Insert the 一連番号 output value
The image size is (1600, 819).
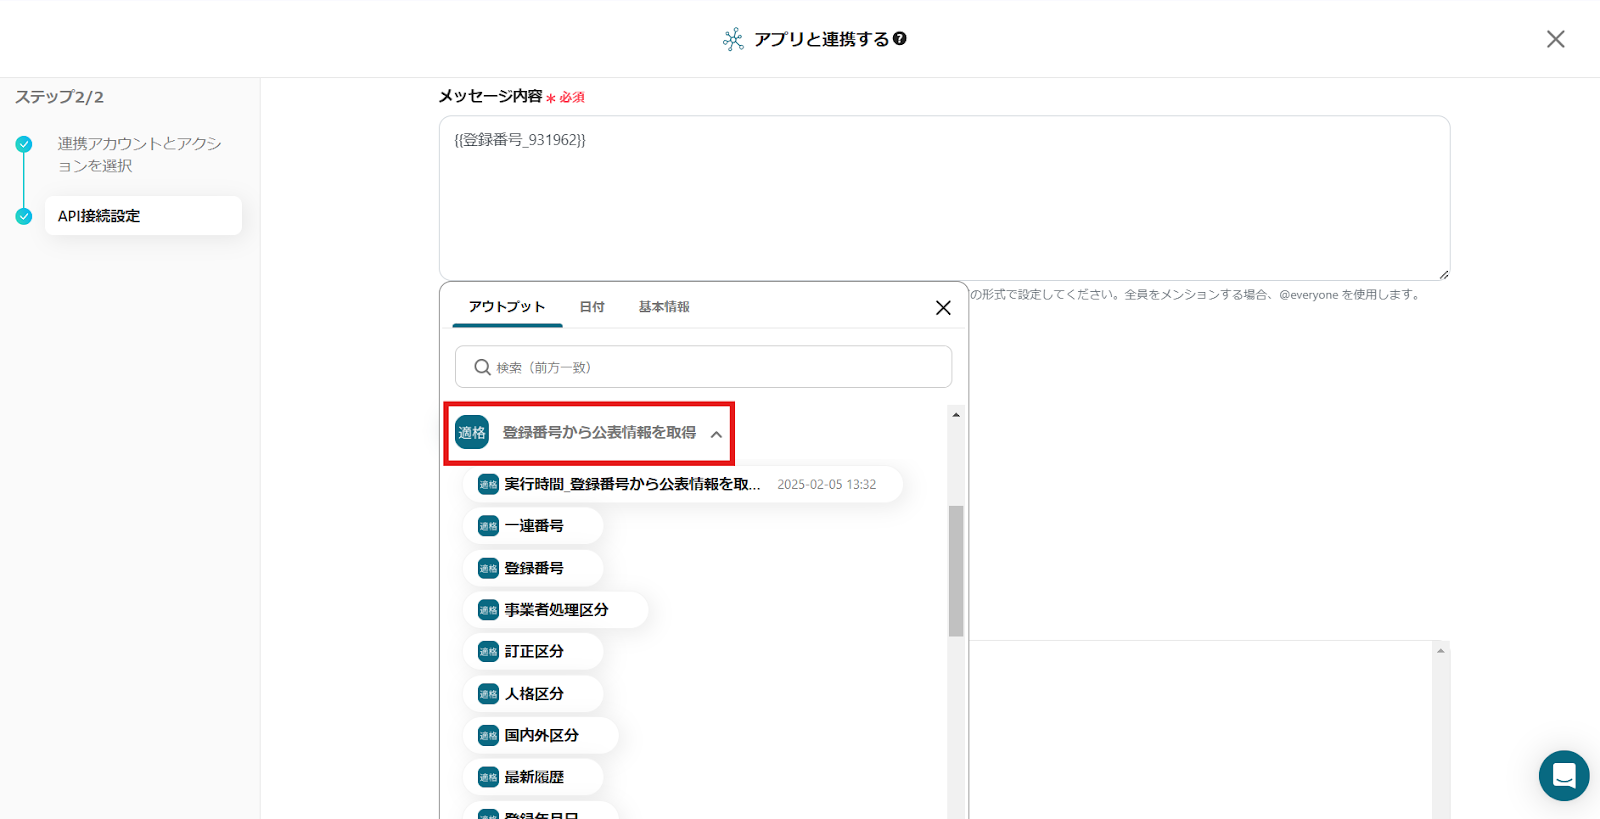coord(533,526)
